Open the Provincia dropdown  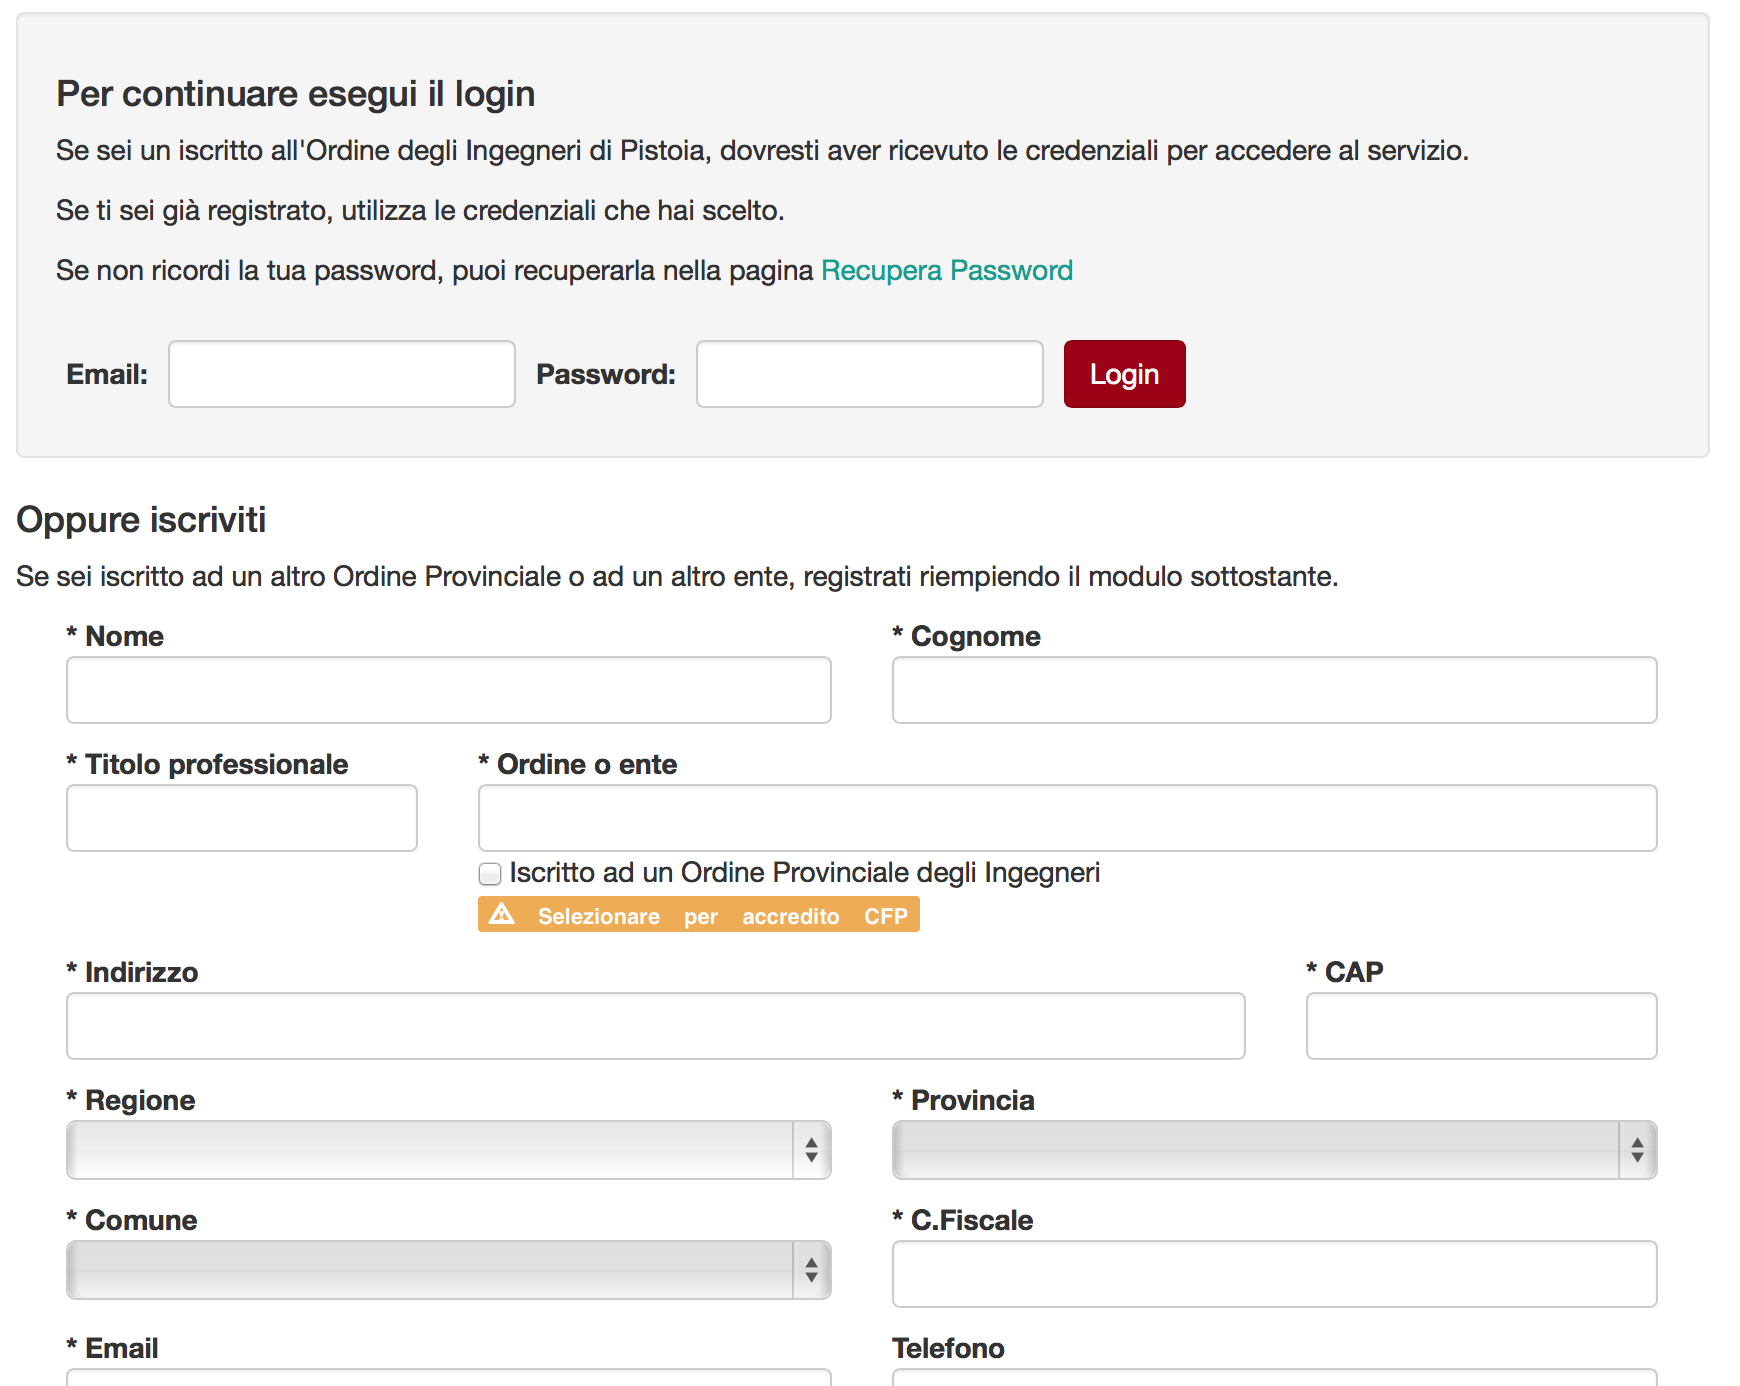click(1274, 1150)
